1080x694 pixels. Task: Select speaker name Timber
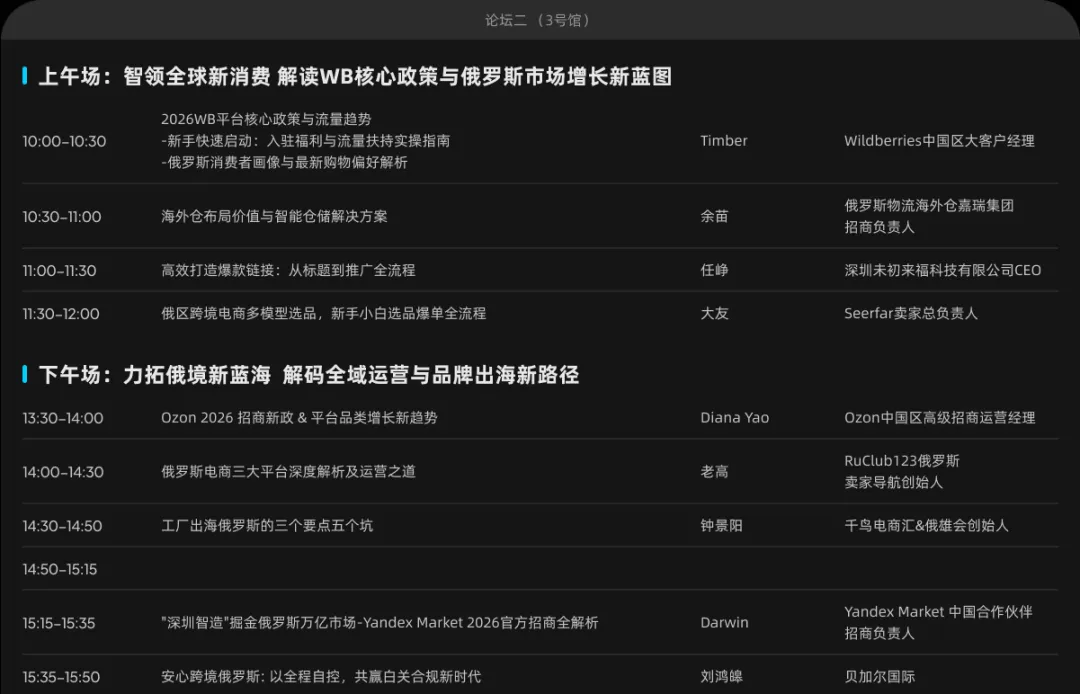pyautogui.click(x=724, y=140)
